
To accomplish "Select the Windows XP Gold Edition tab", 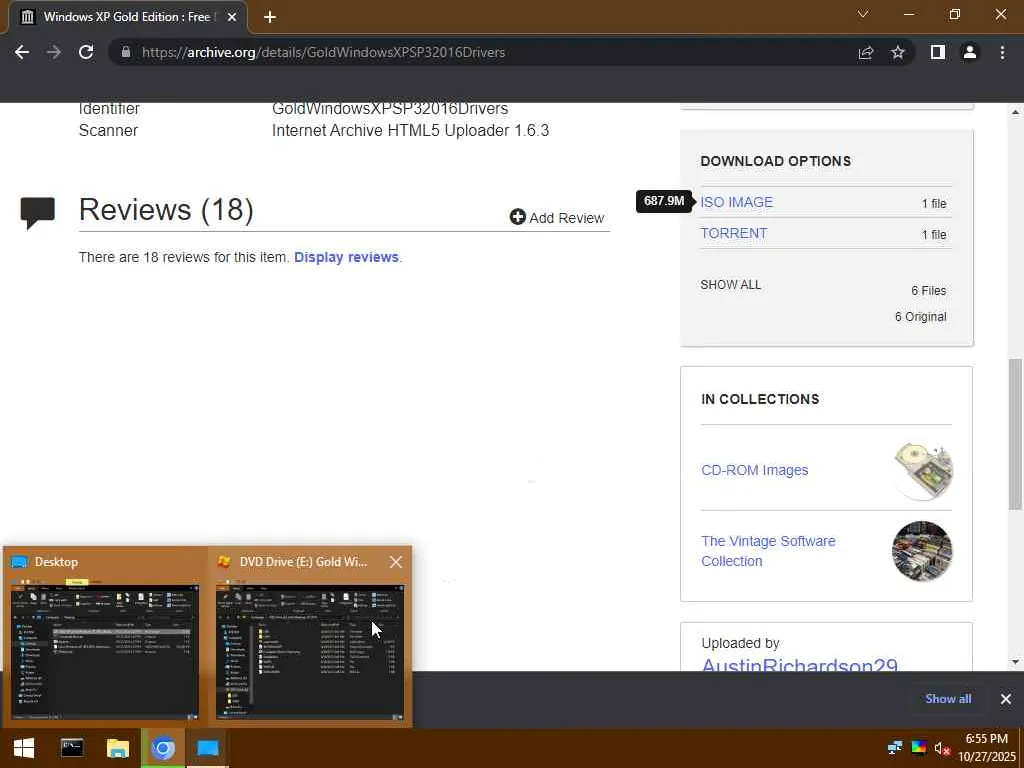I will tap(128, 17).
